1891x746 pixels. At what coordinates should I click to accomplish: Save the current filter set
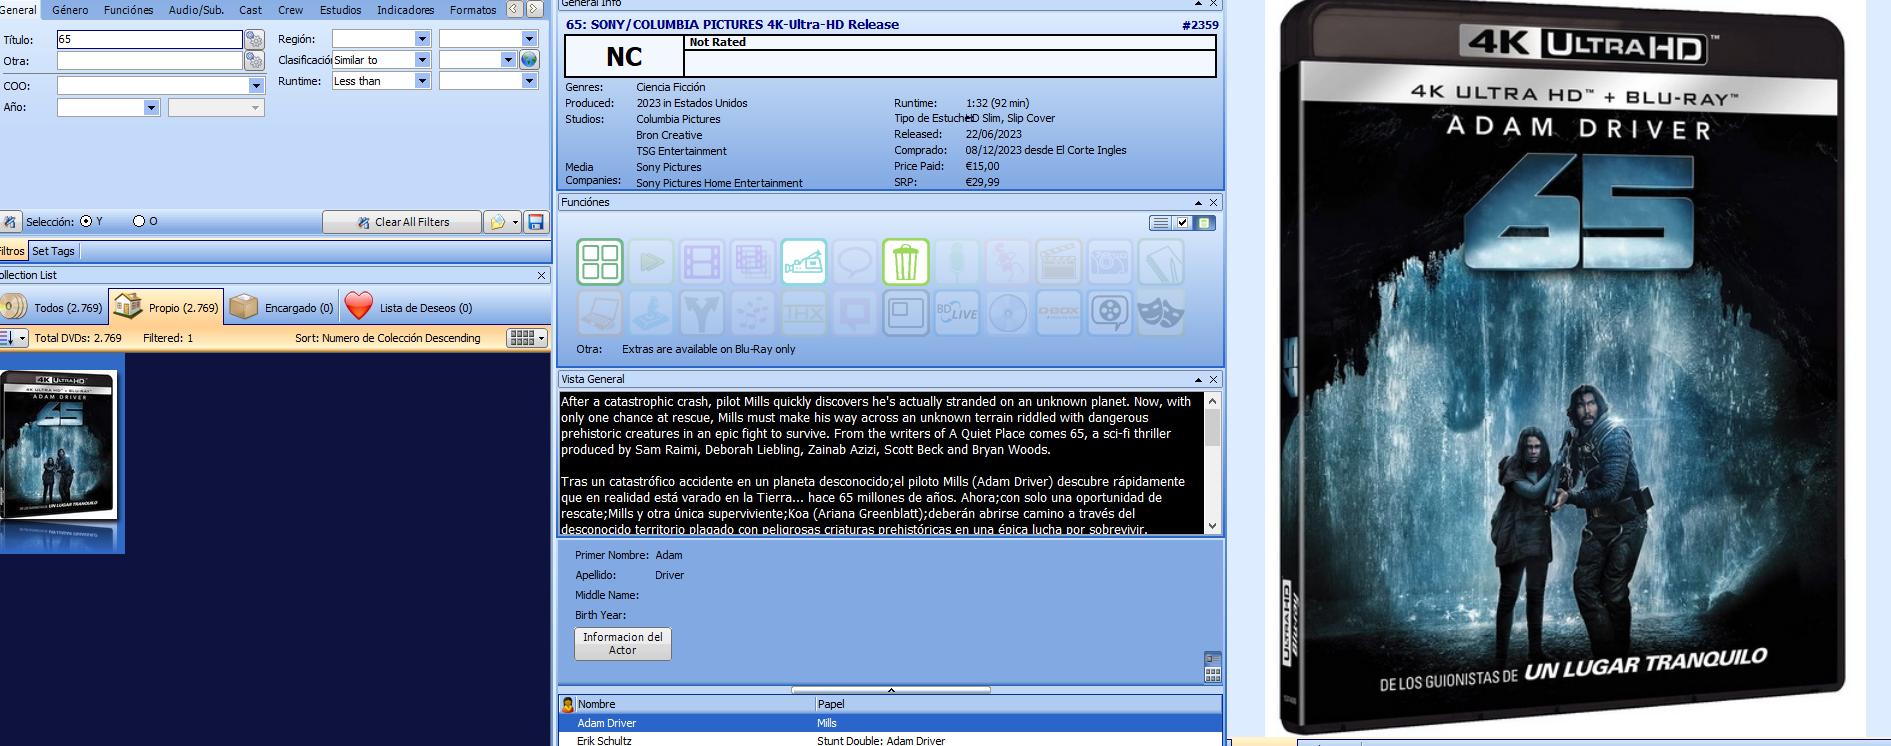click(536, 222)
